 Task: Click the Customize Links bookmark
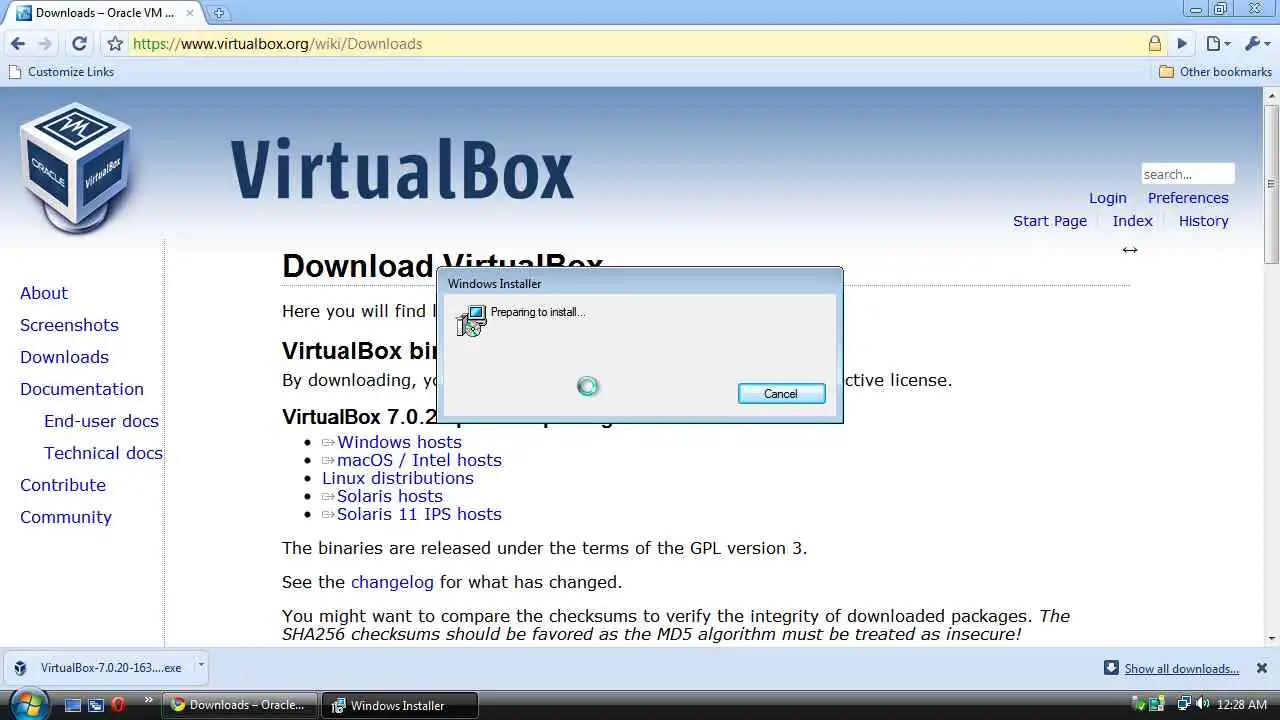click(x=61, y=72)
